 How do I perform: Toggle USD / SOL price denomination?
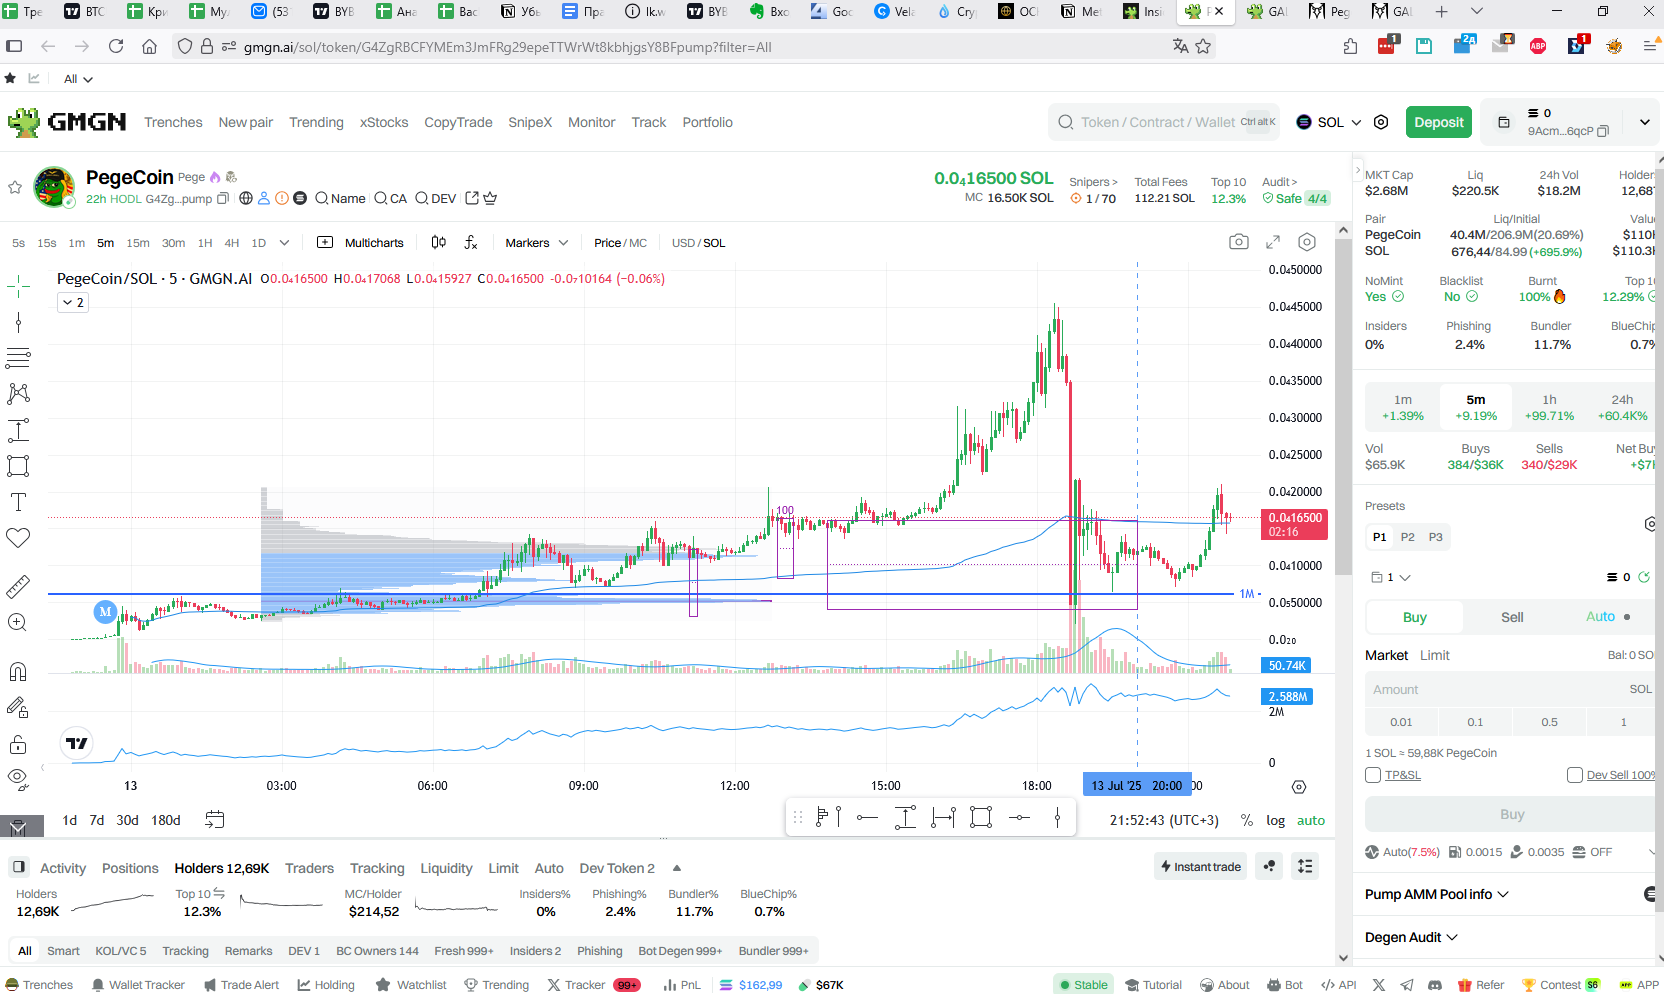(x=699, y=243)
